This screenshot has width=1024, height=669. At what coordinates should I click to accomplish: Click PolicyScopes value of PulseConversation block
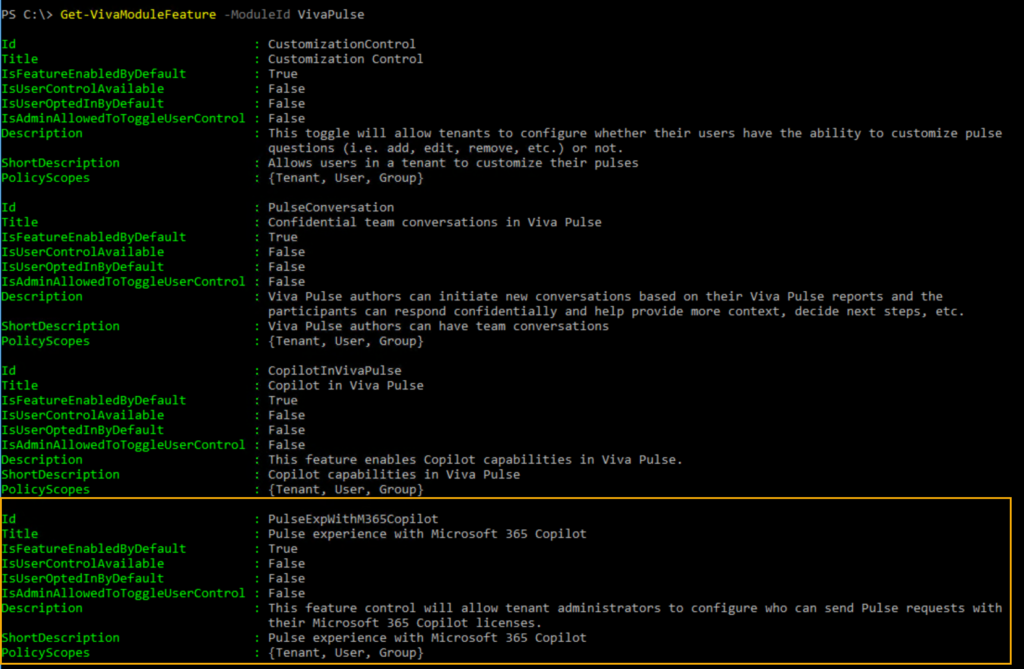(x=345, y=341)
